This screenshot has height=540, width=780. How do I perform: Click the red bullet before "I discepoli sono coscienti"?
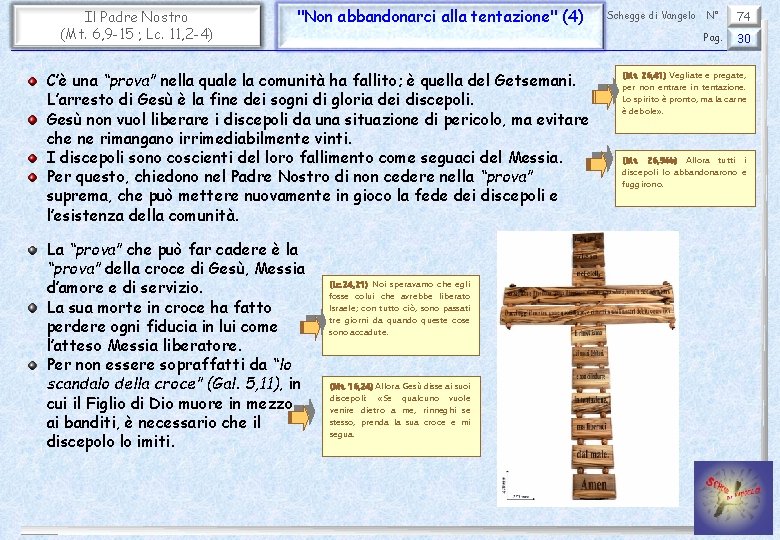32,158
